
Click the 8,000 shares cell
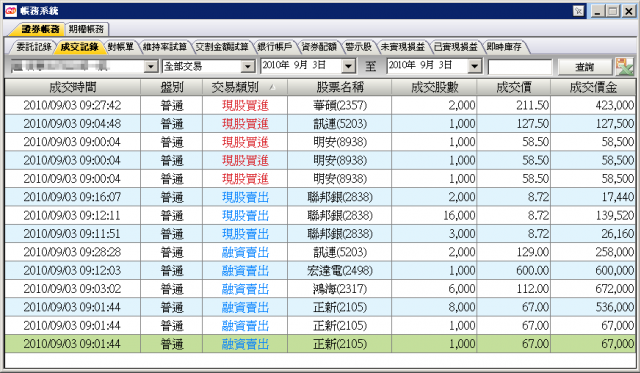(434, 307)
